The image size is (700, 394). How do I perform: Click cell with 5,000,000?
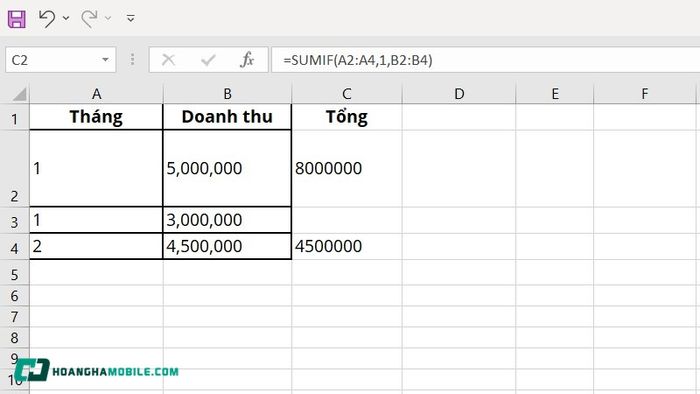point(227,169)
